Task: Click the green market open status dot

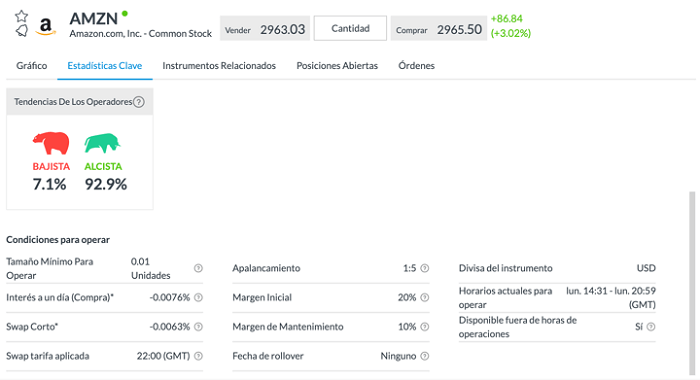Action: point(125,13)
